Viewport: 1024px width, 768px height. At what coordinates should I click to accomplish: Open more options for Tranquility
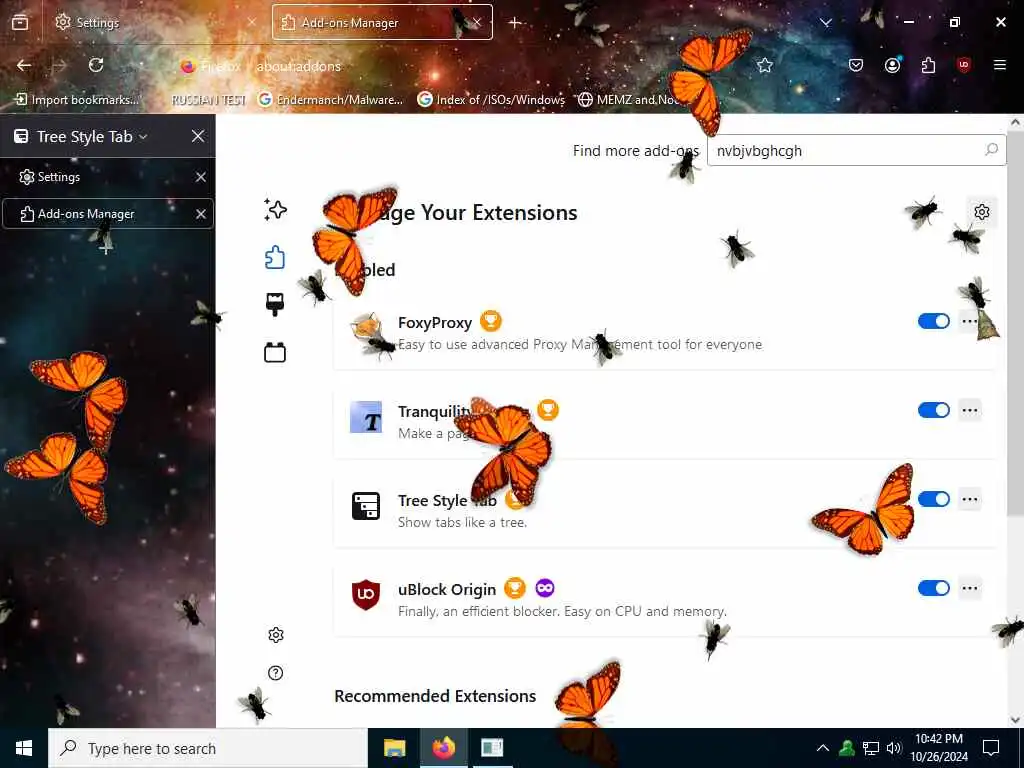click(970, 410)
